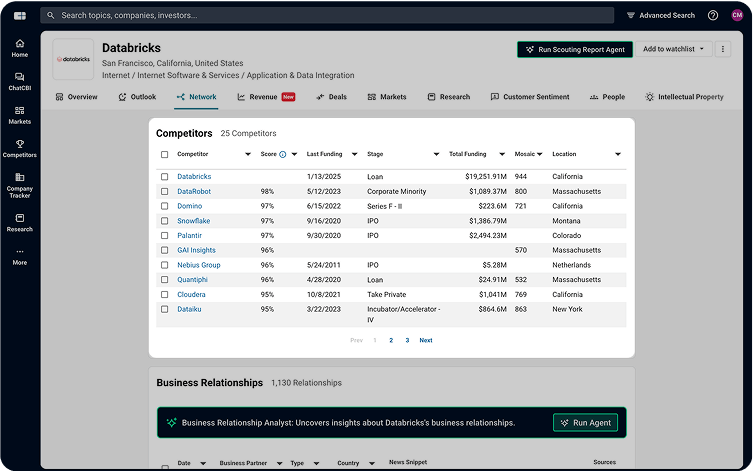Click the Home icon in the sidebar
753x471 pixels.
[20, 47]
